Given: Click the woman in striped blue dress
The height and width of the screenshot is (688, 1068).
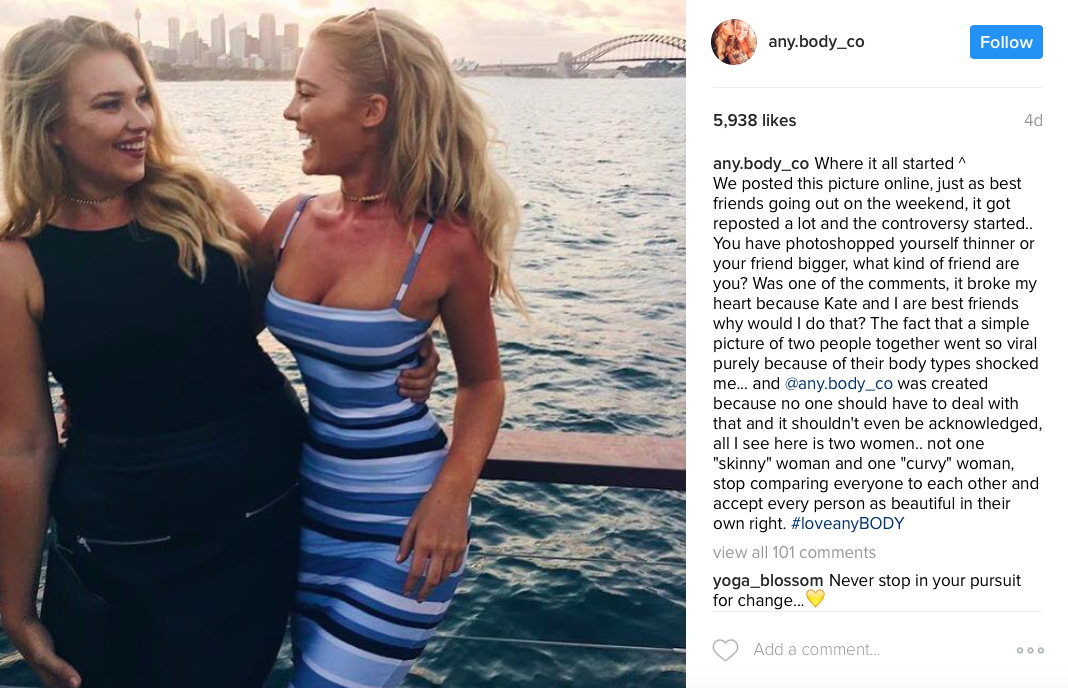Looking at the screenshot, I should (x=381, y=354).
